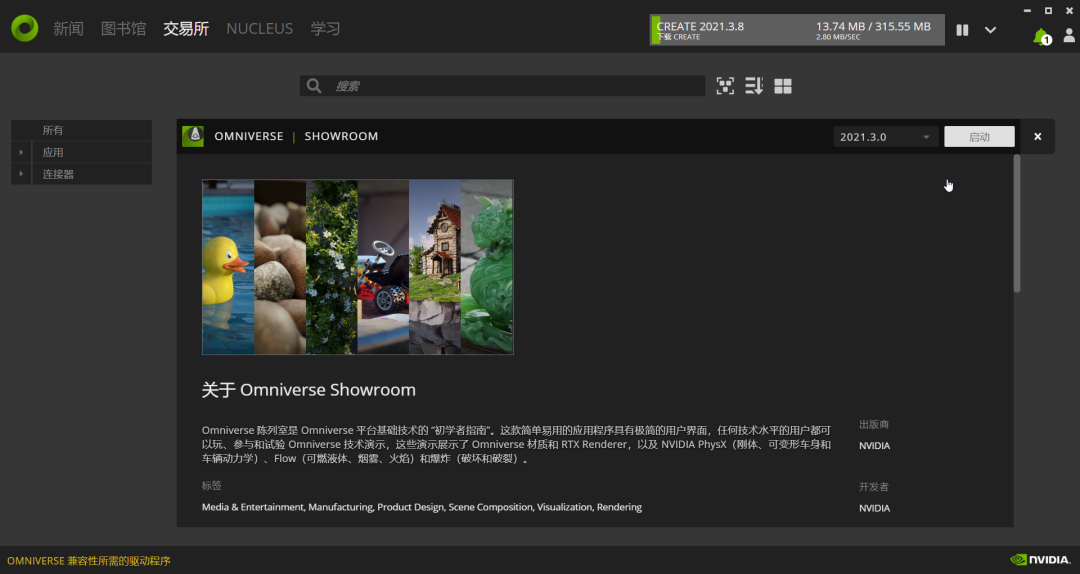This screenshot has height=574, width=1080.
Task: Expand the 连接器 category arrow
Action: (x=21, y=174)
